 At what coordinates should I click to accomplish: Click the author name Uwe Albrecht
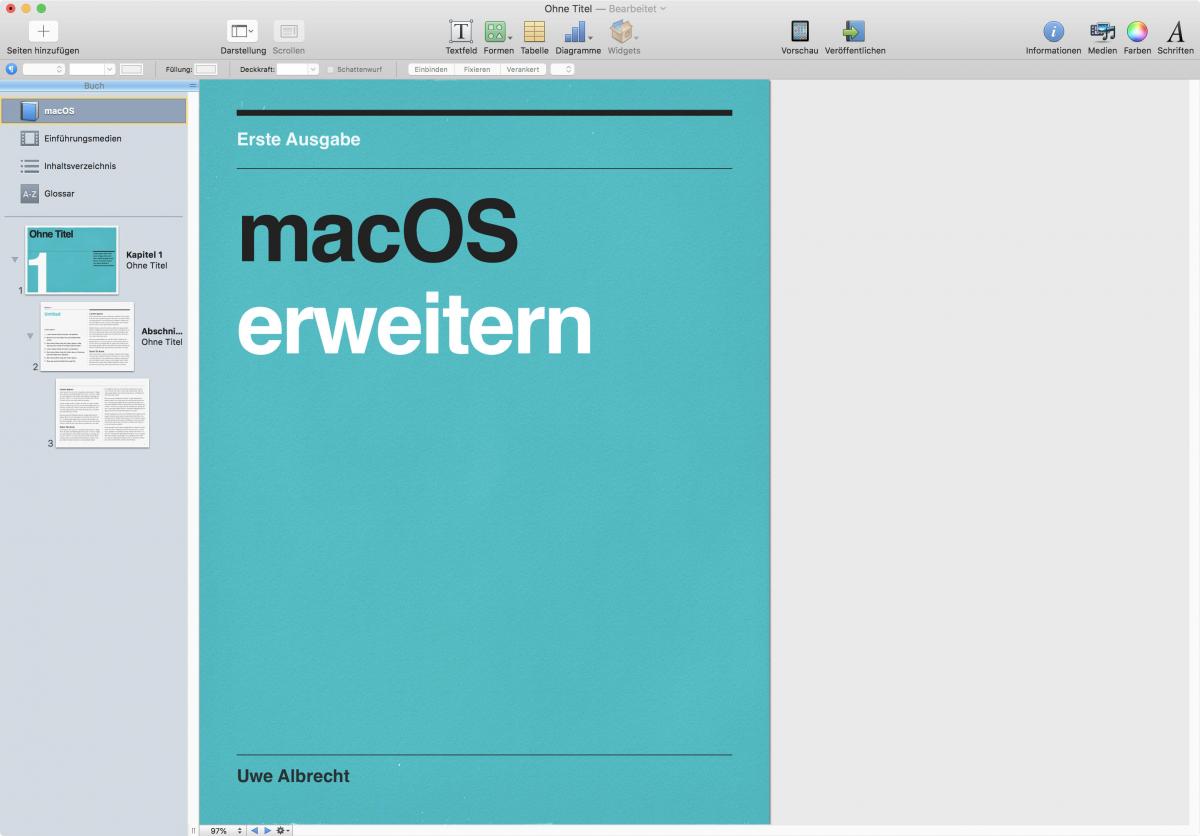pos(293,776)
